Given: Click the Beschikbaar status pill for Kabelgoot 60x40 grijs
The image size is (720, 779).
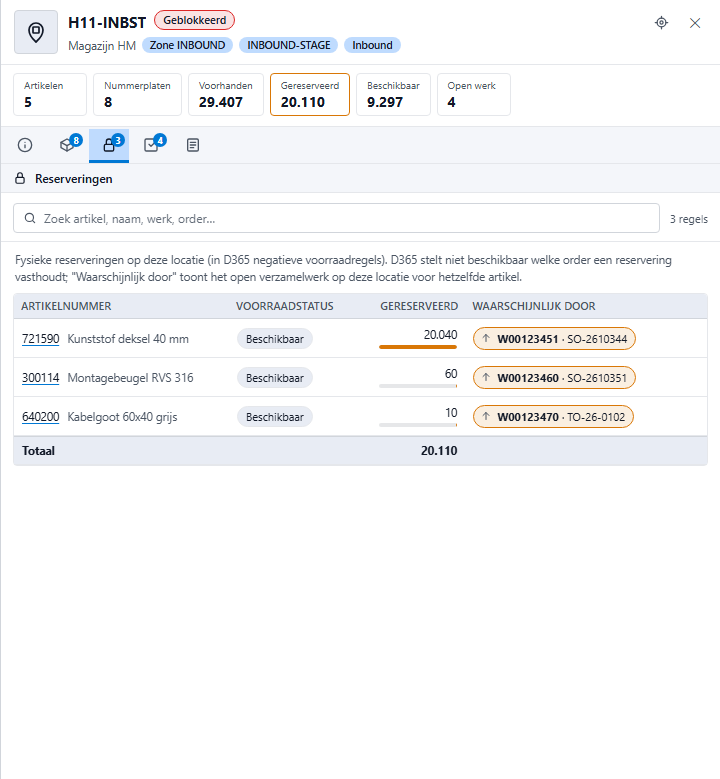Looking at the screenshot, I should 275,417.
